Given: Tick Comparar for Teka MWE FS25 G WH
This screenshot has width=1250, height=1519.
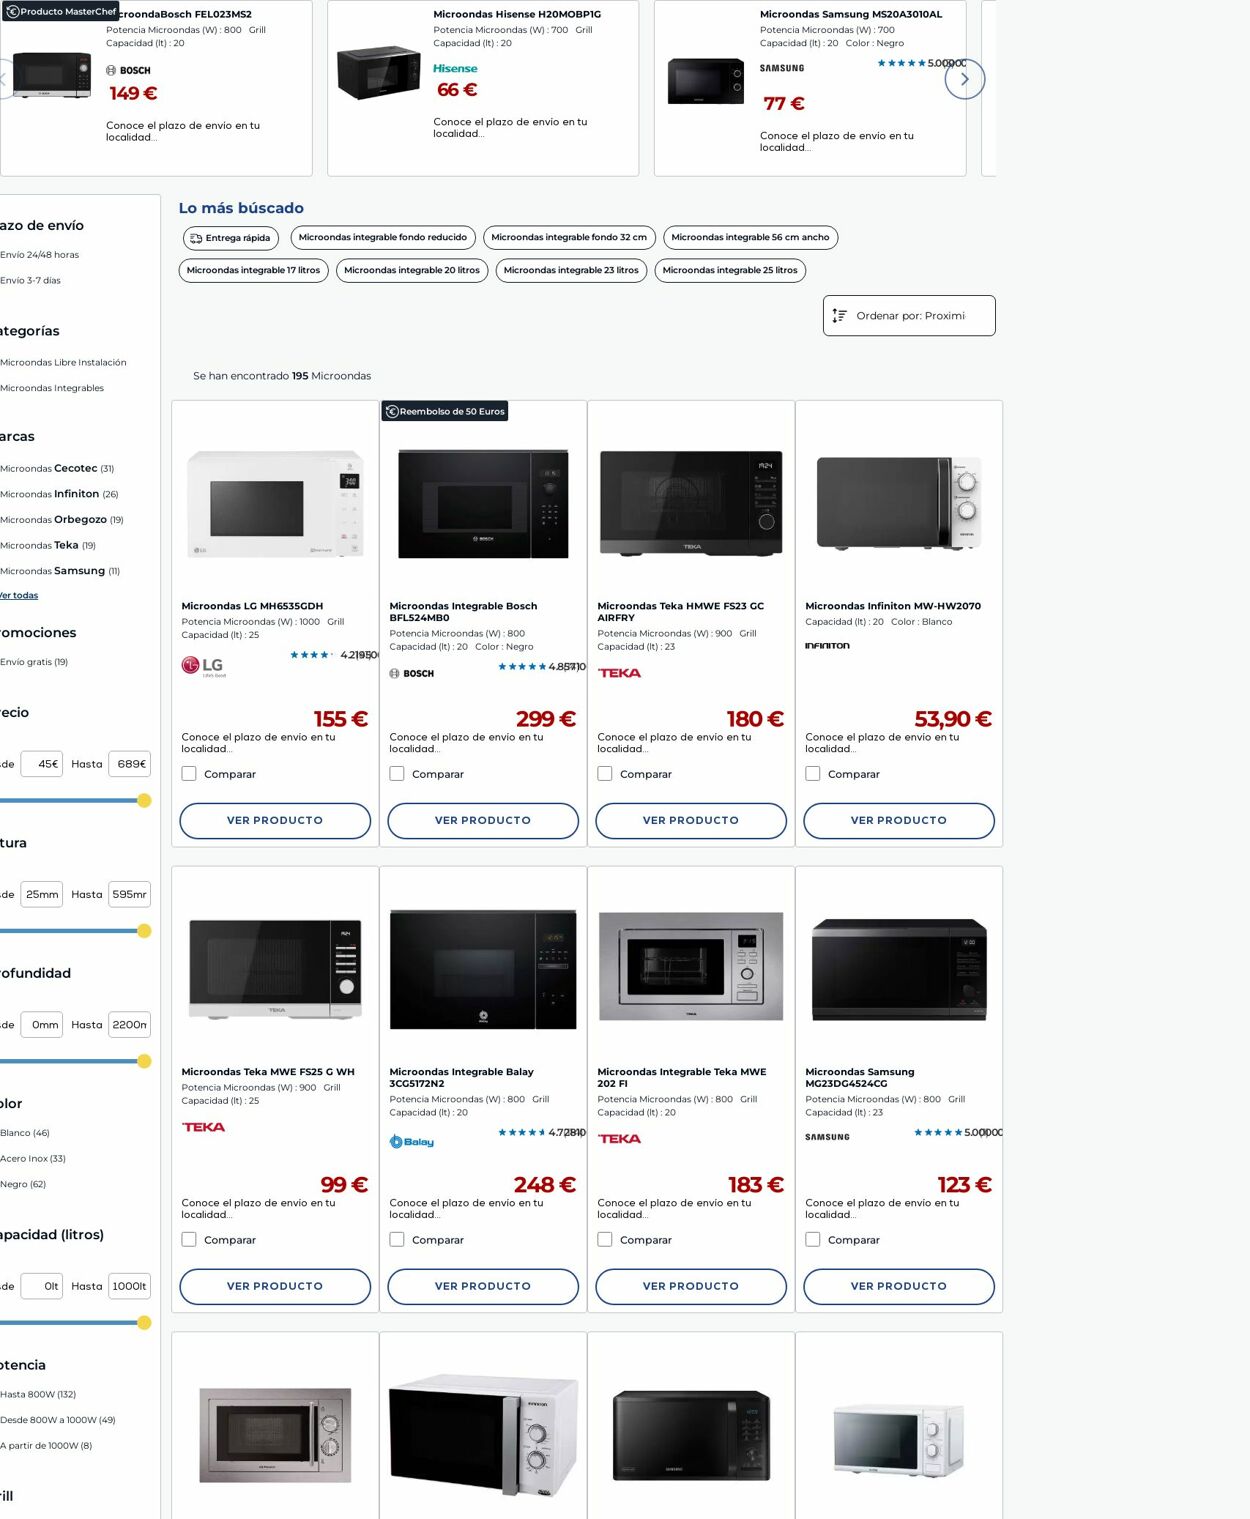Looking at the screenshot, I should coord(189,1240).
